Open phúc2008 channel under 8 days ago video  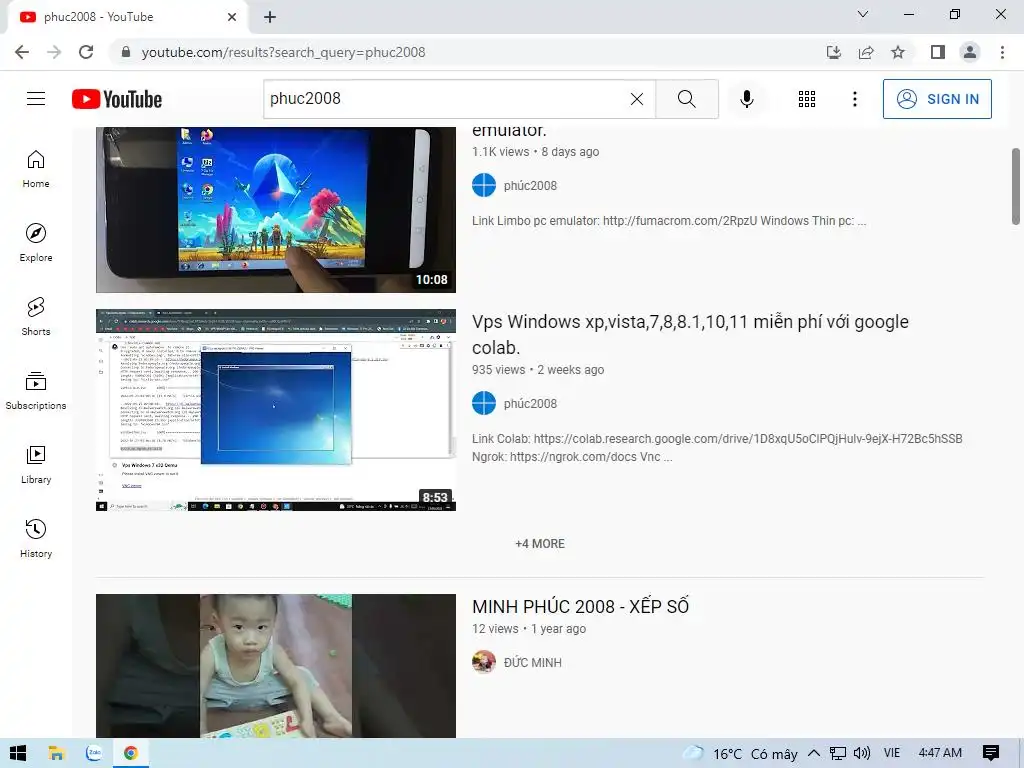click(x=530, y=185)
